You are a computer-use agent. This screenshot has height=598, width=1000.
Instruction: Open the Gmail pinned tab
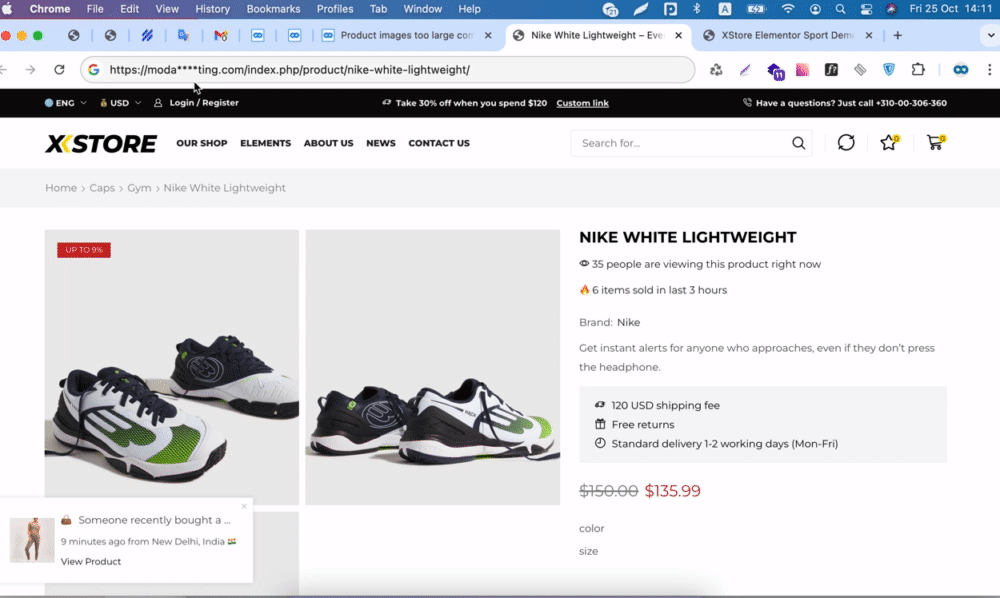point(221,36)
